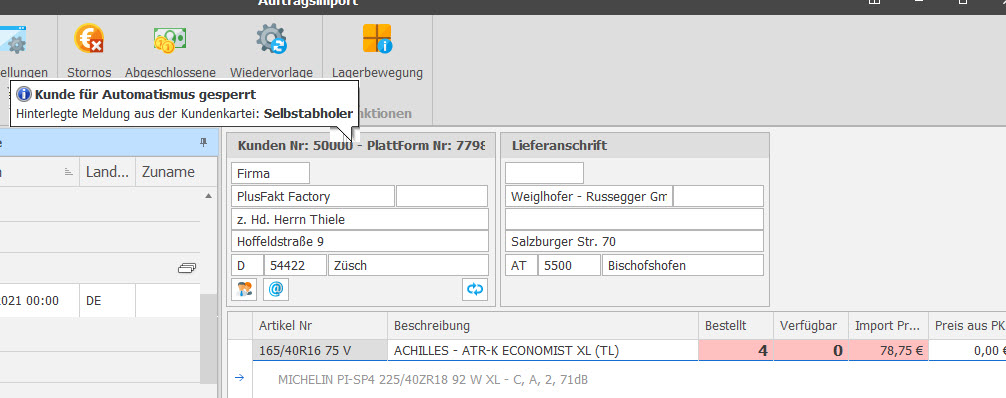Click the stacked cards icon in list
1006x398 pixels.
(187, 268)
